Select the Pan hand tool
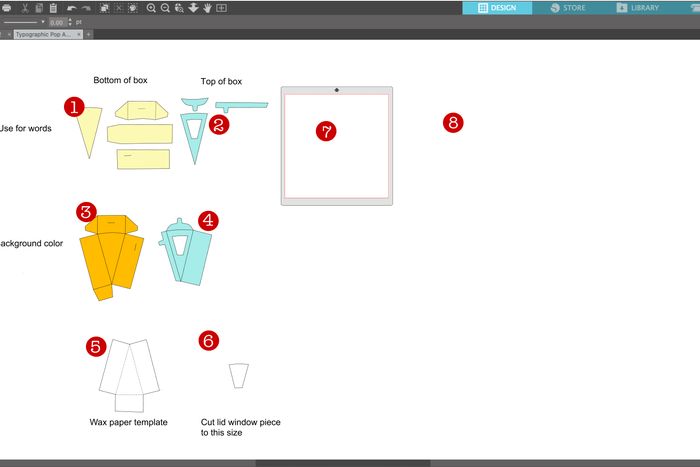The image size is (700, 467). coord(207,8)
